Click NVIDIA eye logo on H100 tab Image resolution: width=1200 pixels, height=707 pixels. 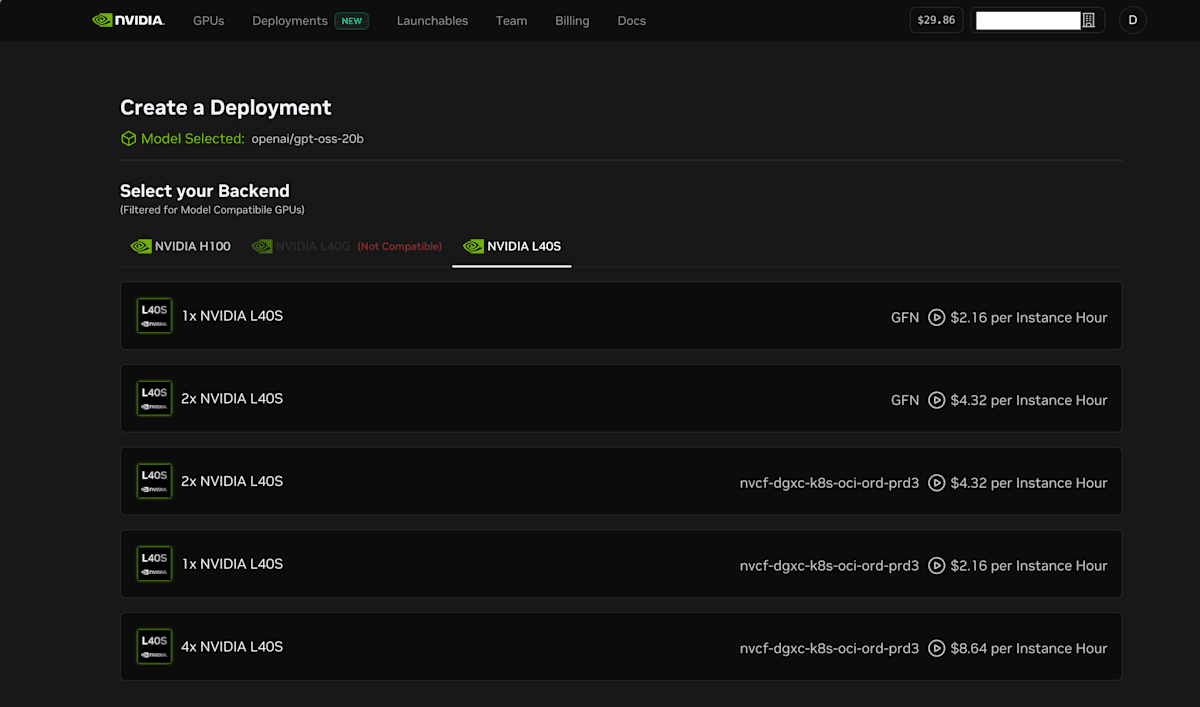coord(141,246)
